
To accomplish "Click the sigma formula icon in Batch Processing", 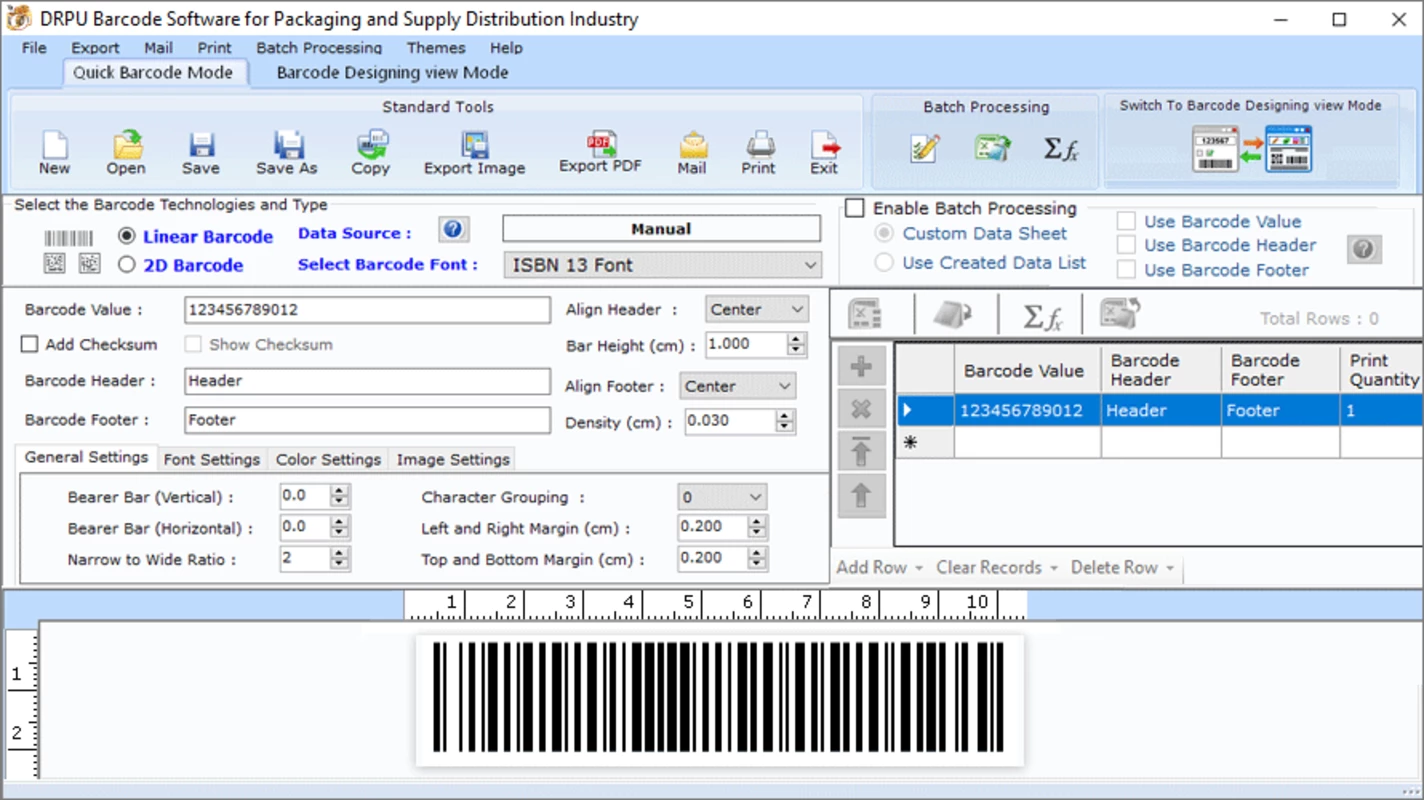I will (x=1060, y=149).
